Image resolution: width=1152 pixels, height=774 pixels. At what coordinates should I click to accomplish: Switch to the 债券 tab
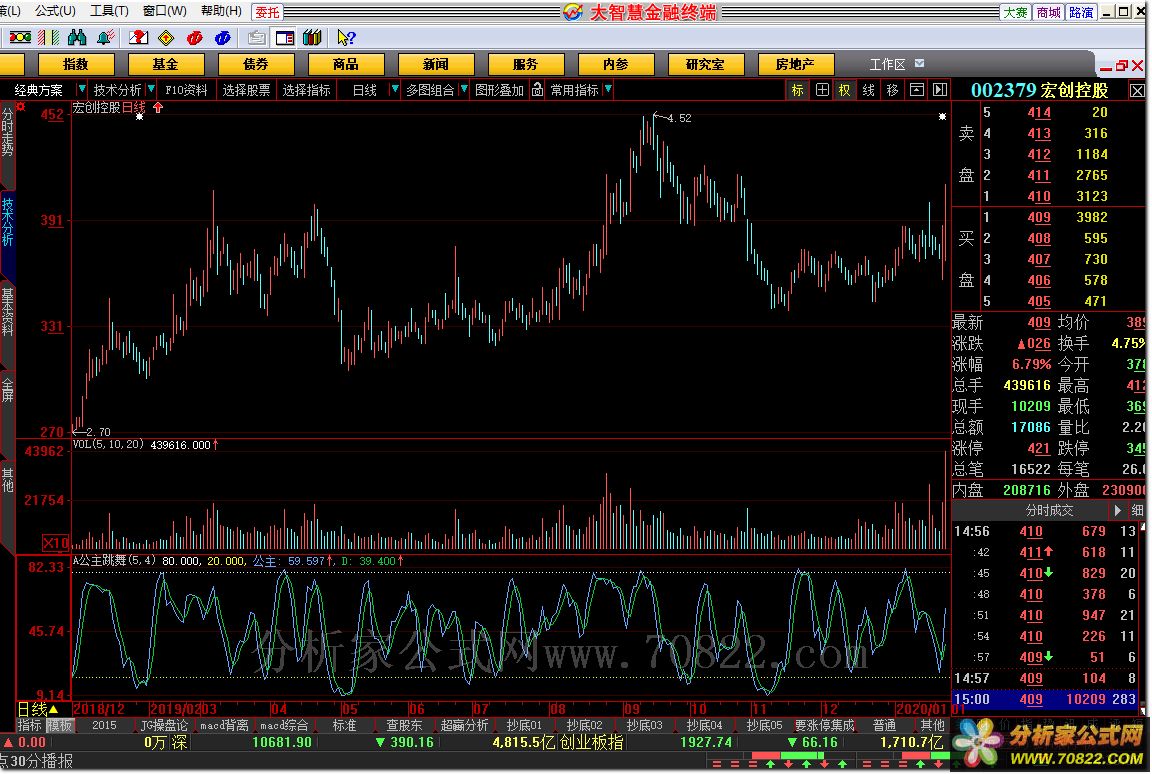[256, 64]
